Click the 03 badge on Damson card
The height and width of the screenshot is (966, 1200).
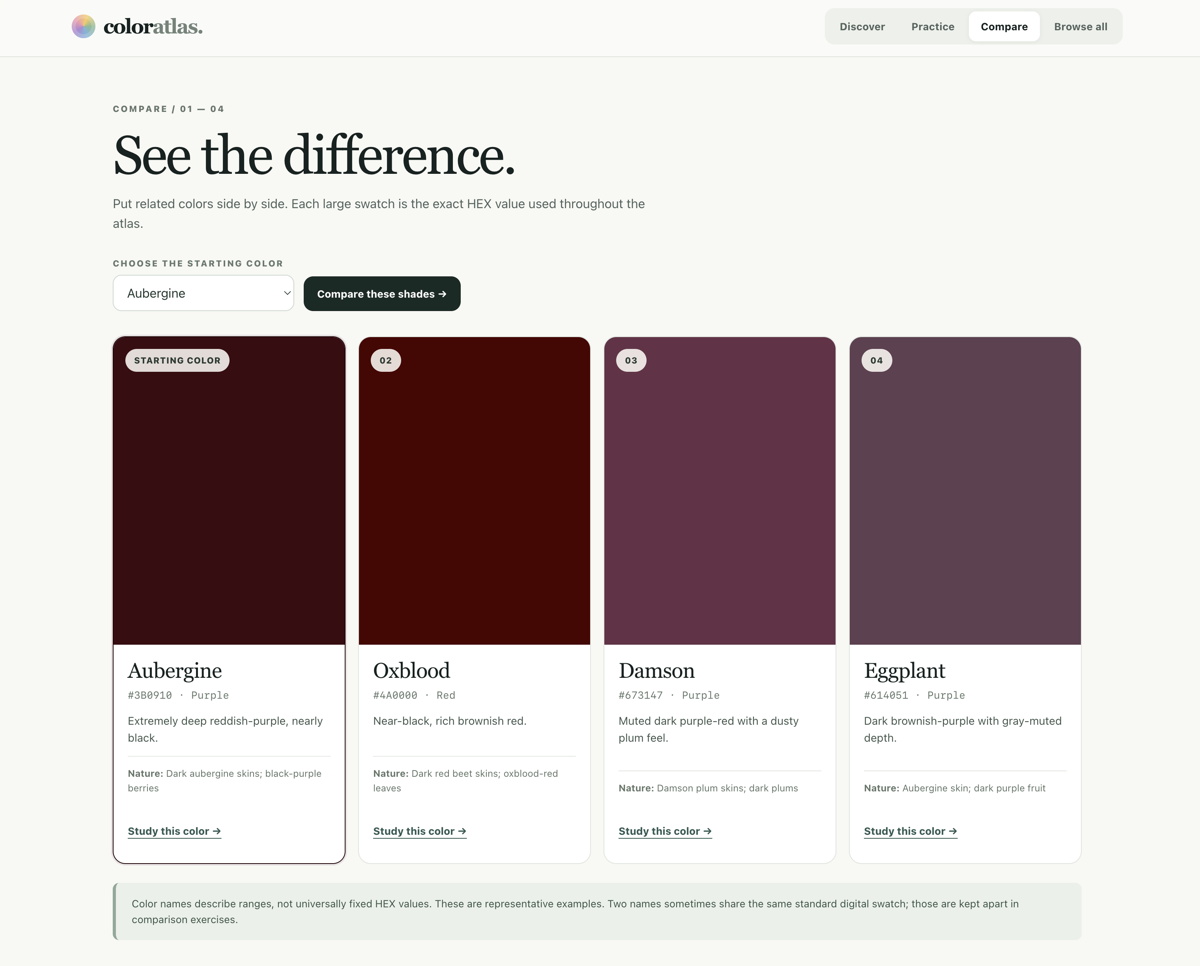click(631, 360)
